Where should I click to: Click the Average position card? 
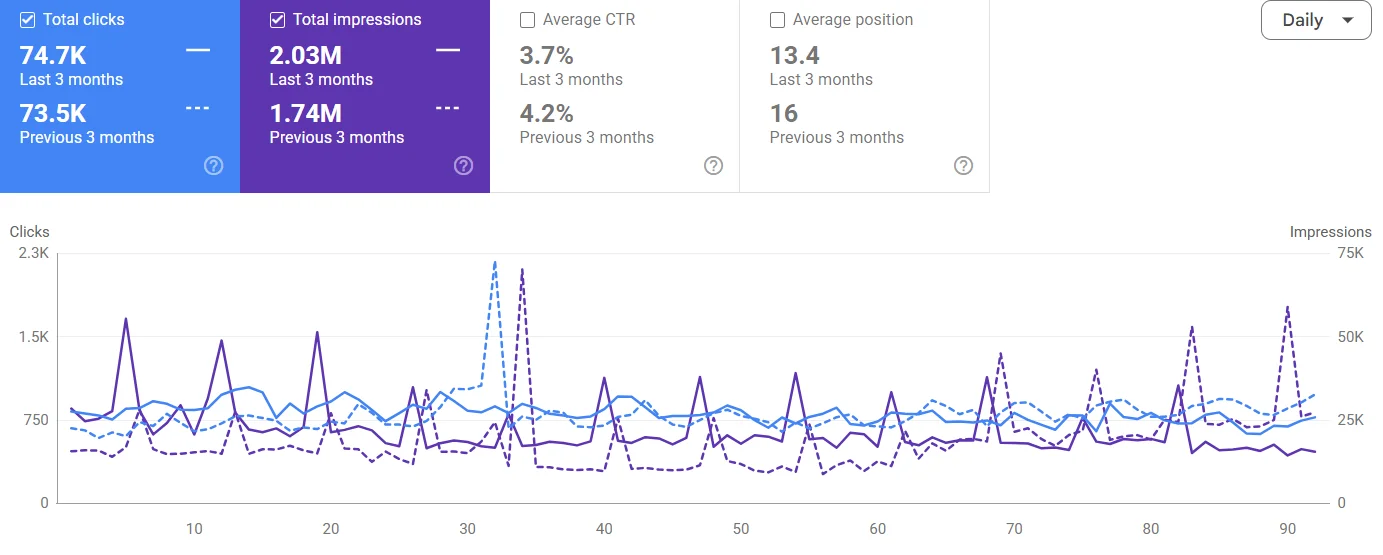tap(865, 96)
